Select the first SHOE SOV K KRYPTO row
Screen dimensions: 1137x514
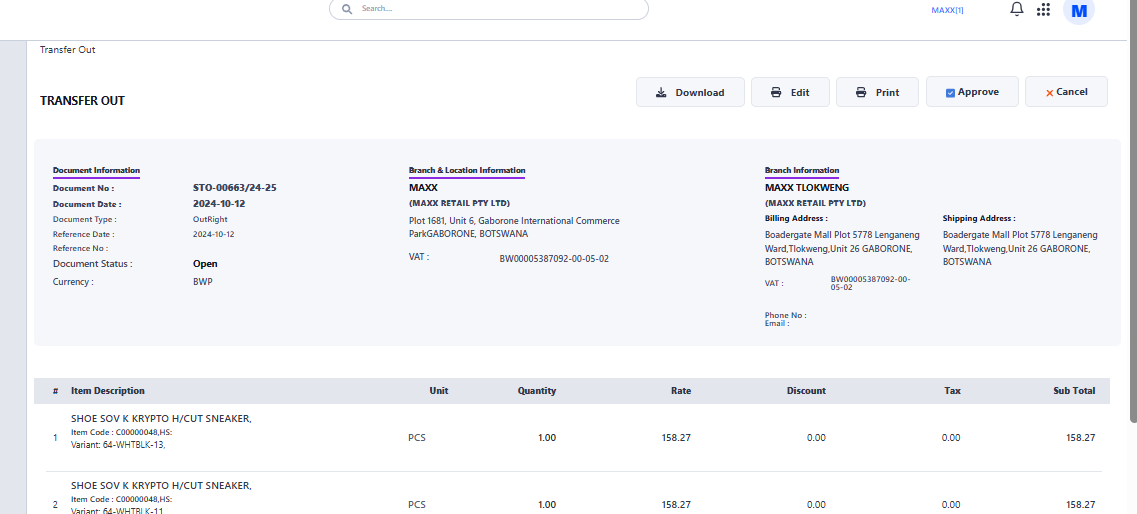(x=161, y=419)
